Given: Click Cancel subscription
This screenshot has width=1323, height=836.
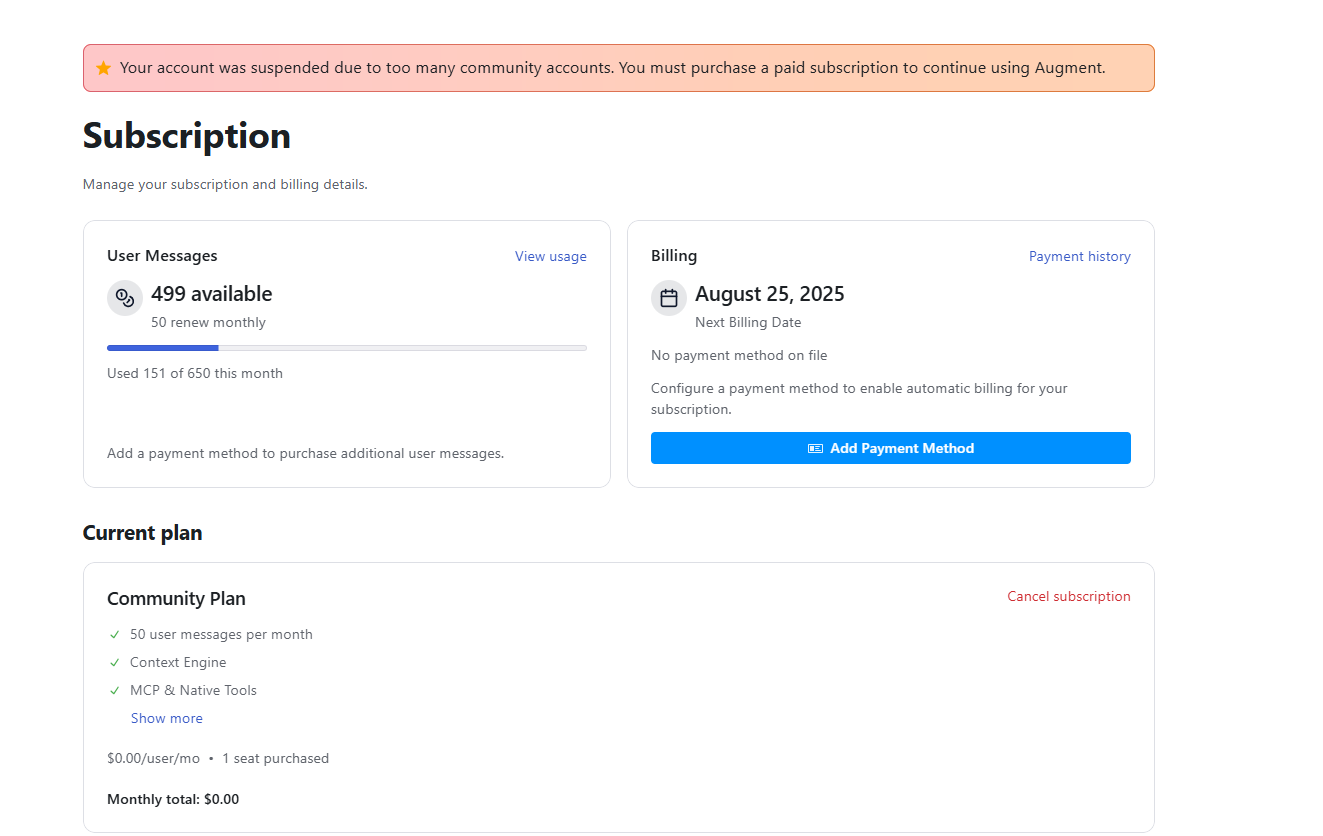Looking at the screenshot, I should [1069, 596].
